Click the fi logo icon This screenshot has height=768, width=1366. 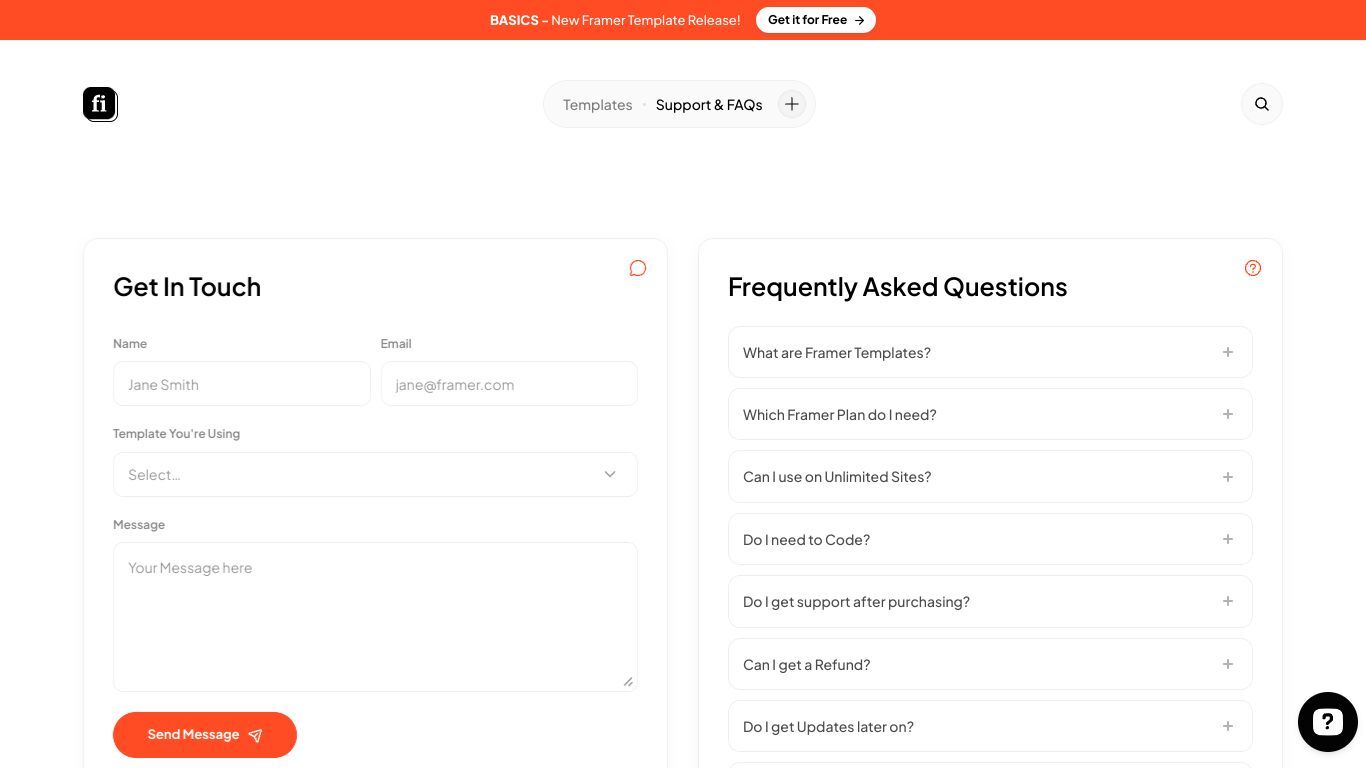(x=100, y=104)
